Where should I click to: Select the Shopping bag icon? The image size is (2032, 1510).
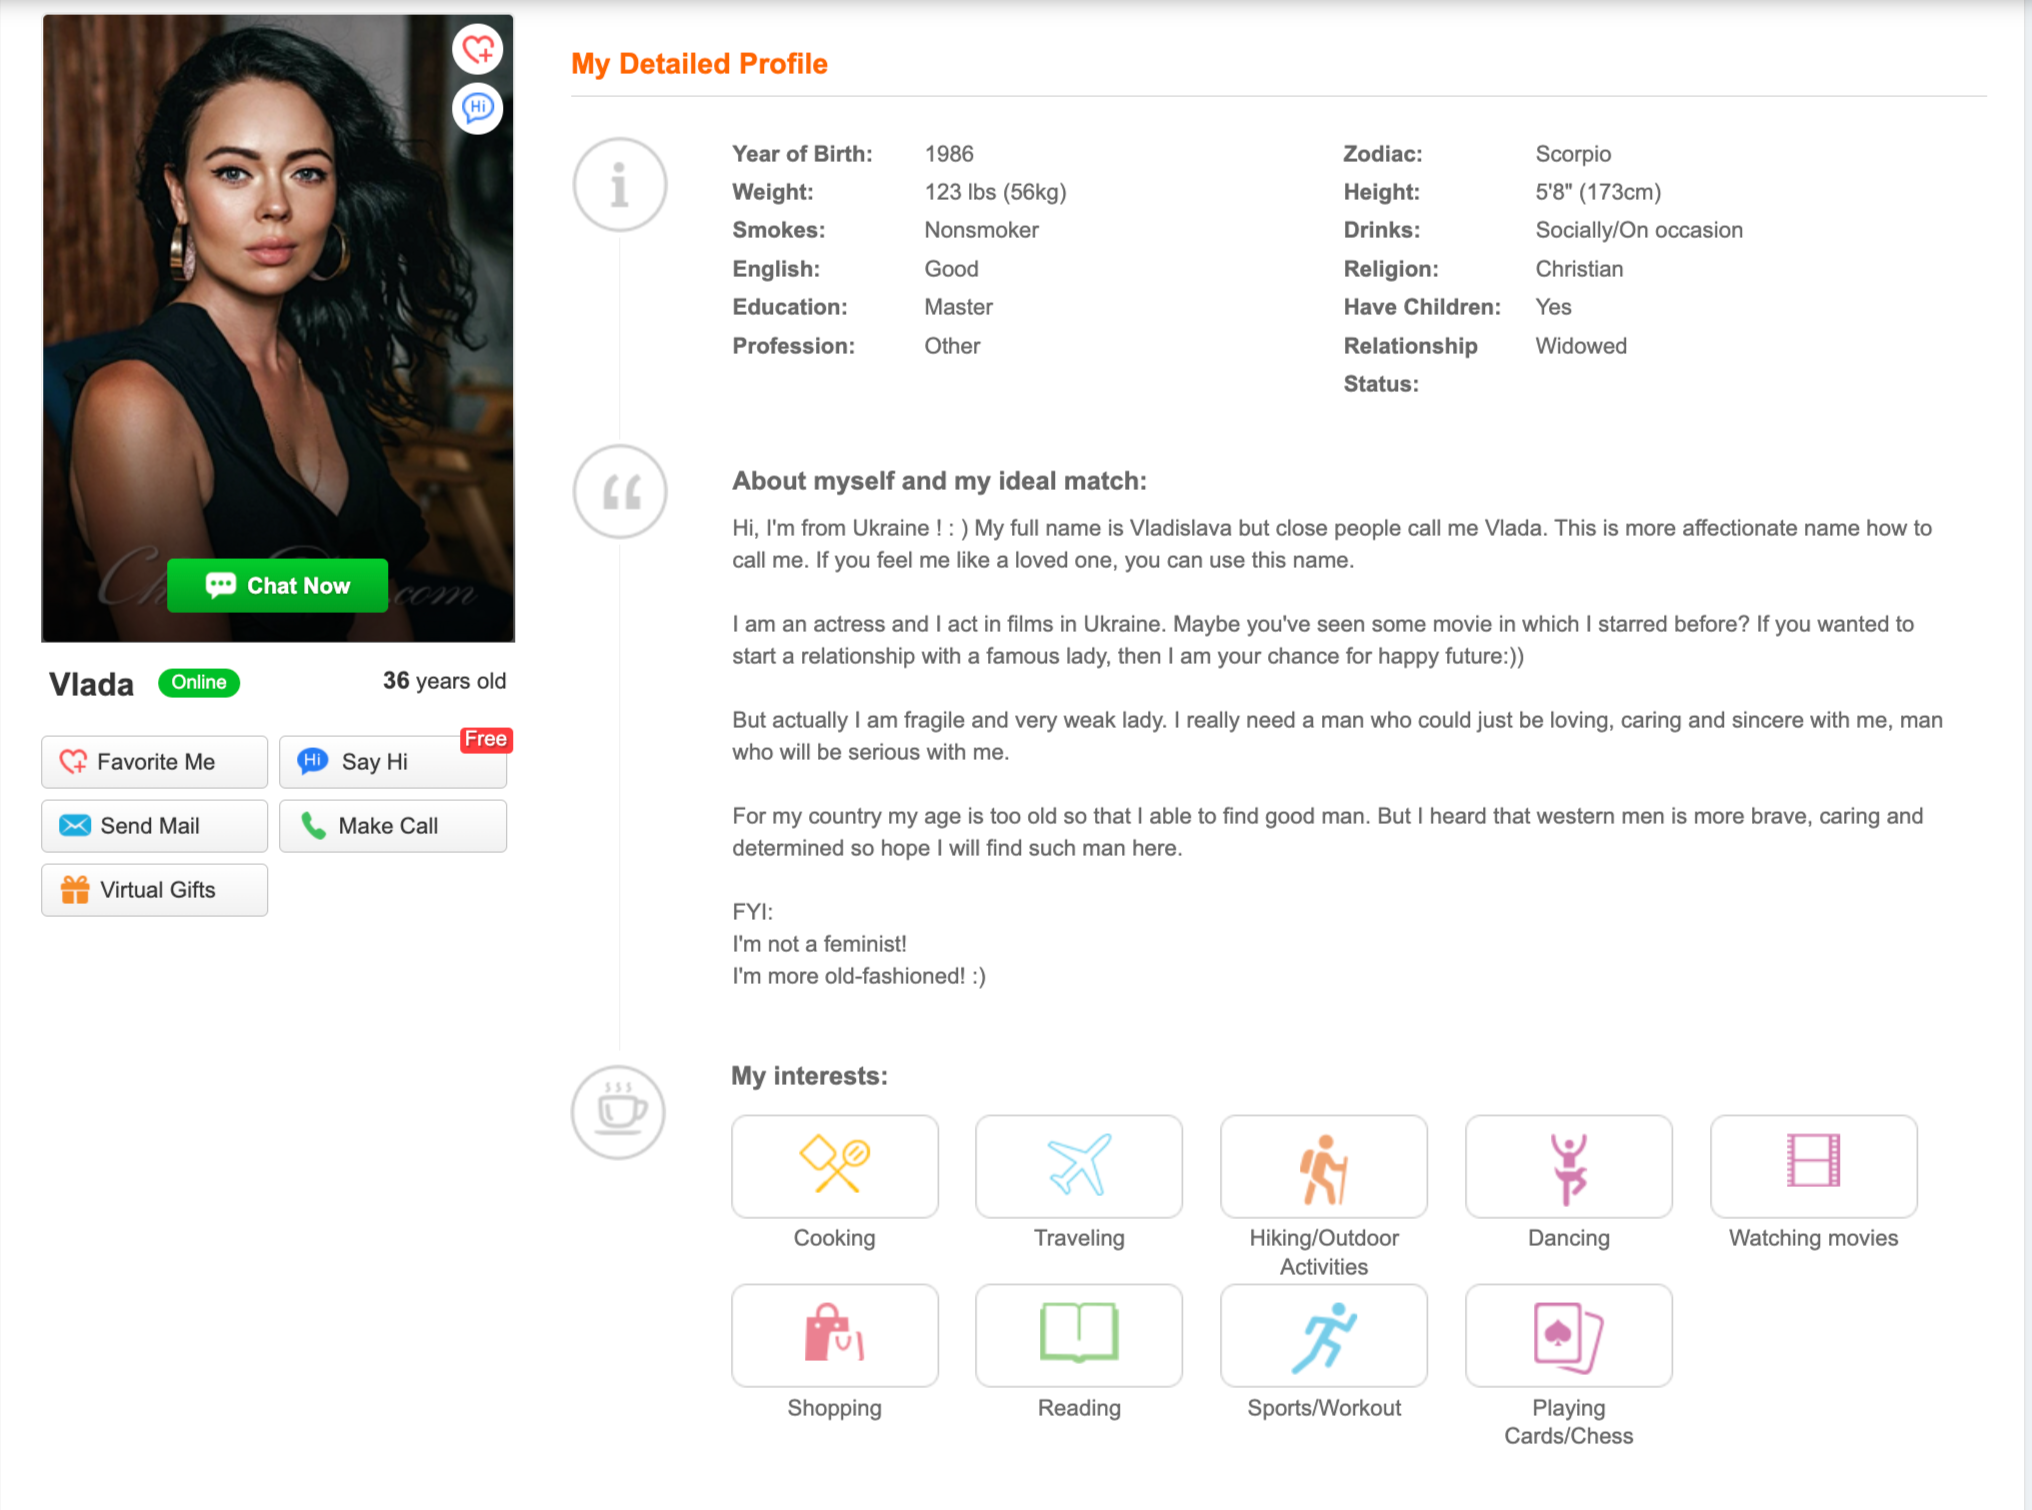(x=834, y=1335)
